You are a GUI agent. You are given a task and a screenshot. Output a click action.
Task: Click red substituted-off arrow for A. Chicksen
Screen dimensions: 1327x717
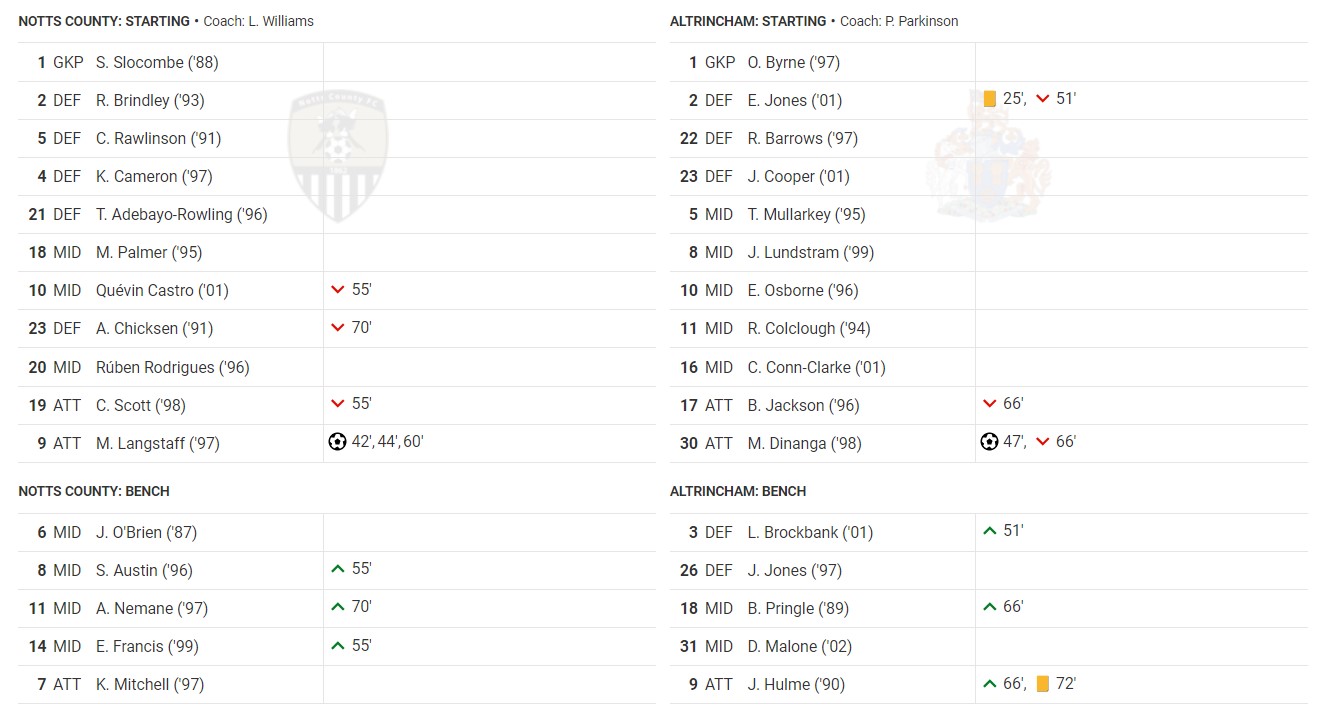click(x=338, y=328)
